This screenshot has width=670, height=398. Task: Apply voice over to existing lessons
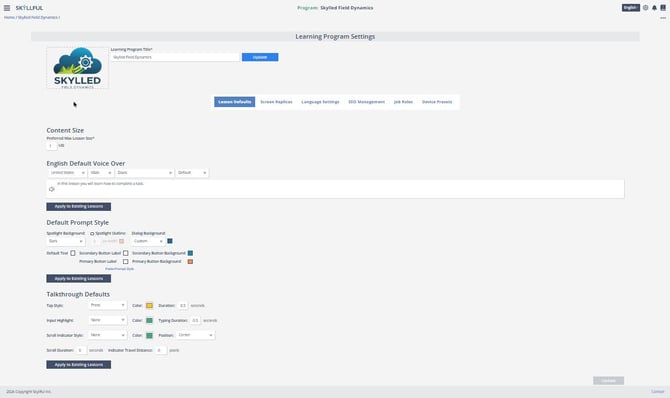click(x=79, y=206)
